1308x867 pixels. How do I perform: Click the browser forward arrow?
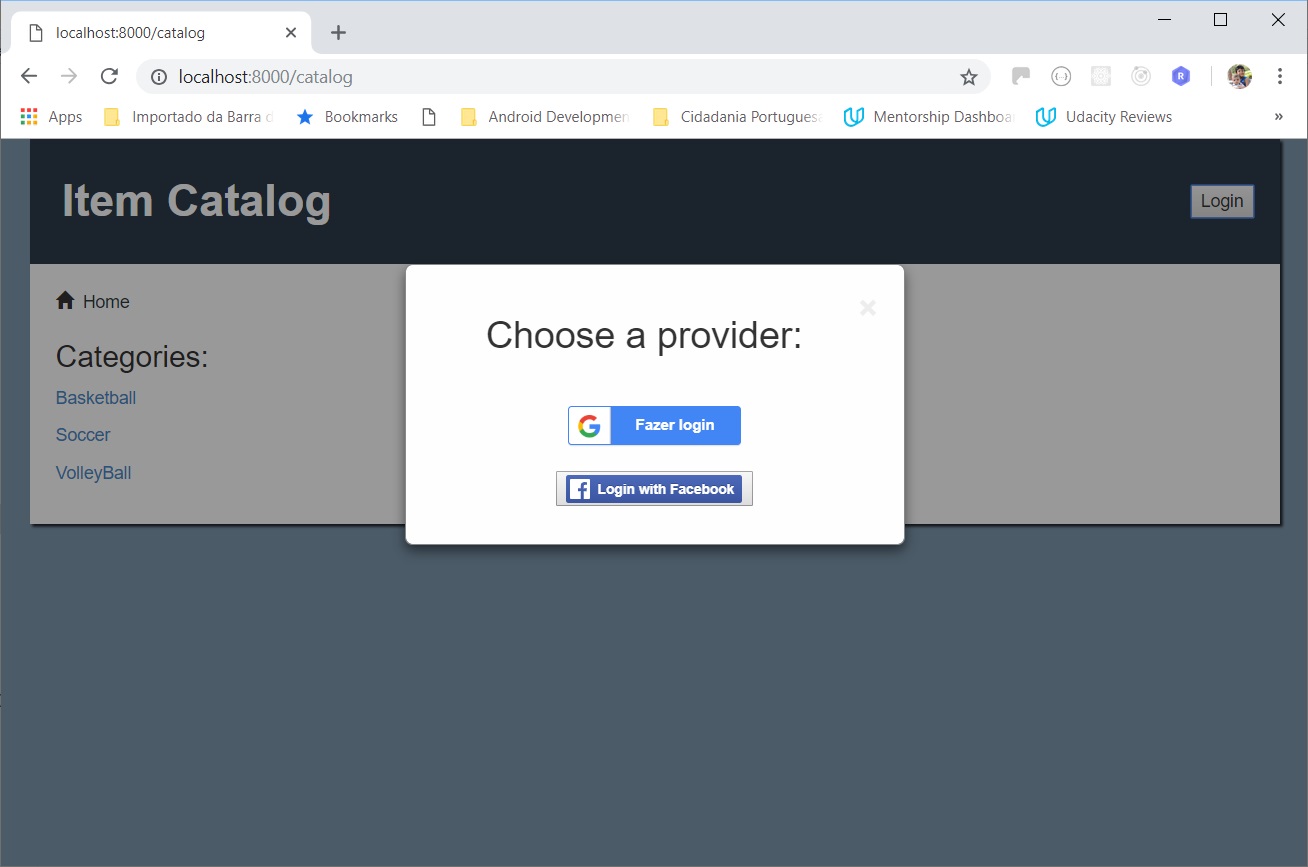(69, 77)
